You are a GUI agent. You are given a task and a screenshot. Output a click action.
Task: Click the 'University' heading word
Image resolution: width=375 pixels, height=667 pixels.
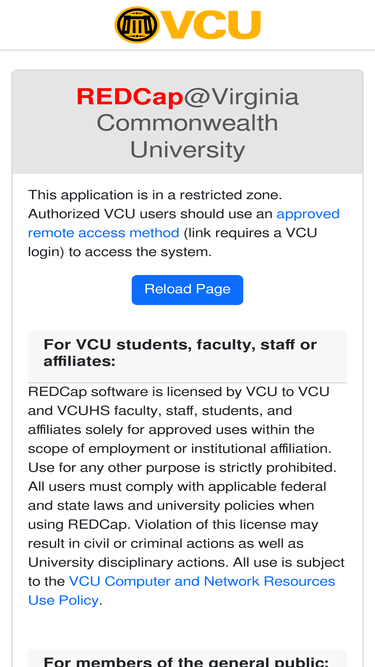tap(187, 150)
